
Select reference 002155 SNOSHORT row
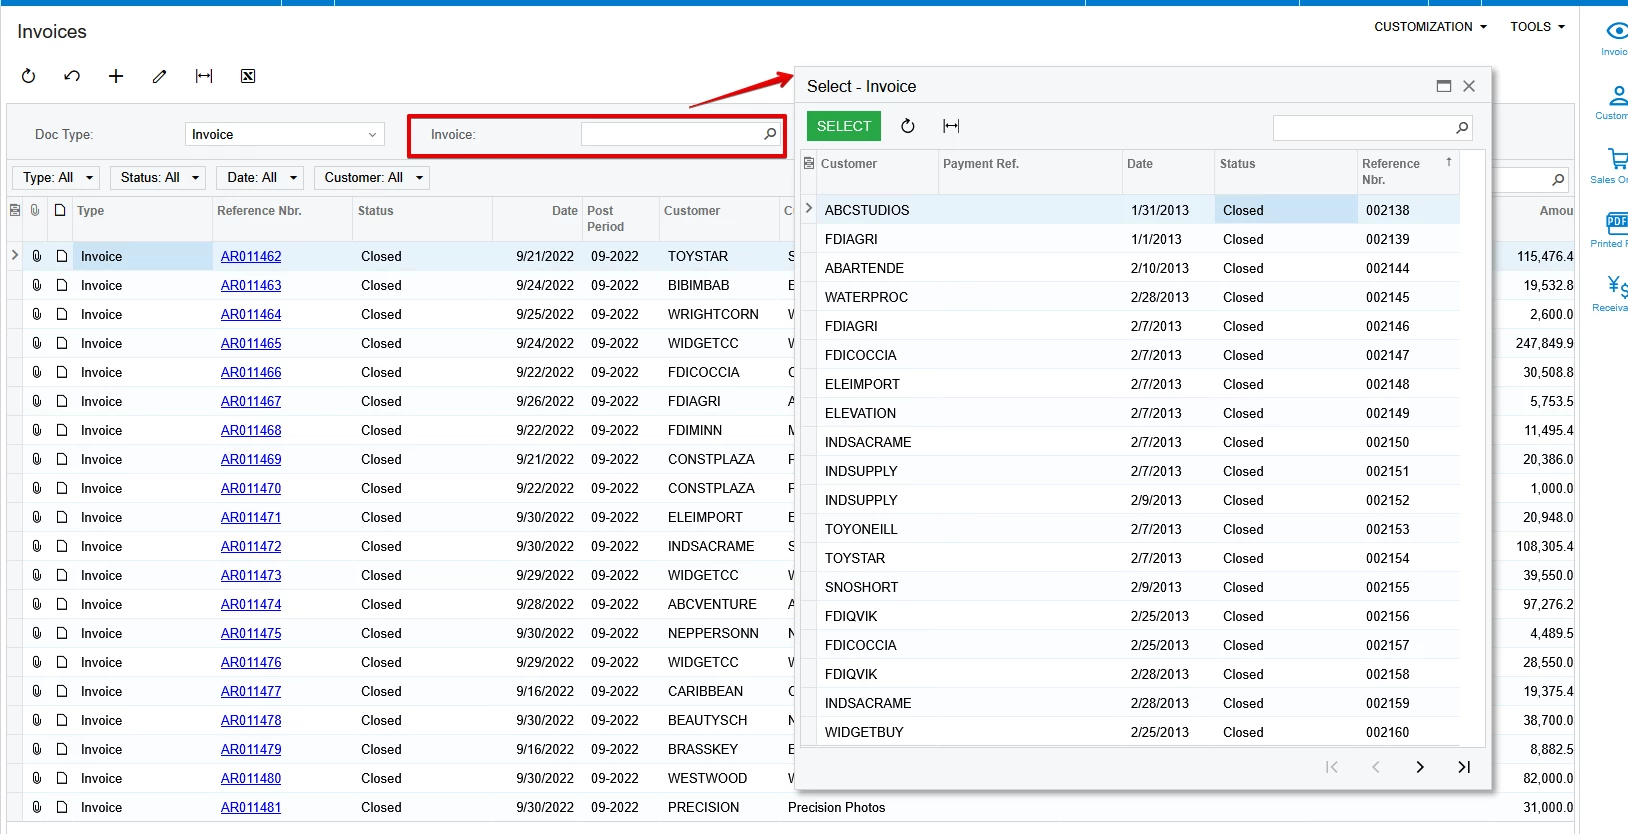coord(1130,587)
